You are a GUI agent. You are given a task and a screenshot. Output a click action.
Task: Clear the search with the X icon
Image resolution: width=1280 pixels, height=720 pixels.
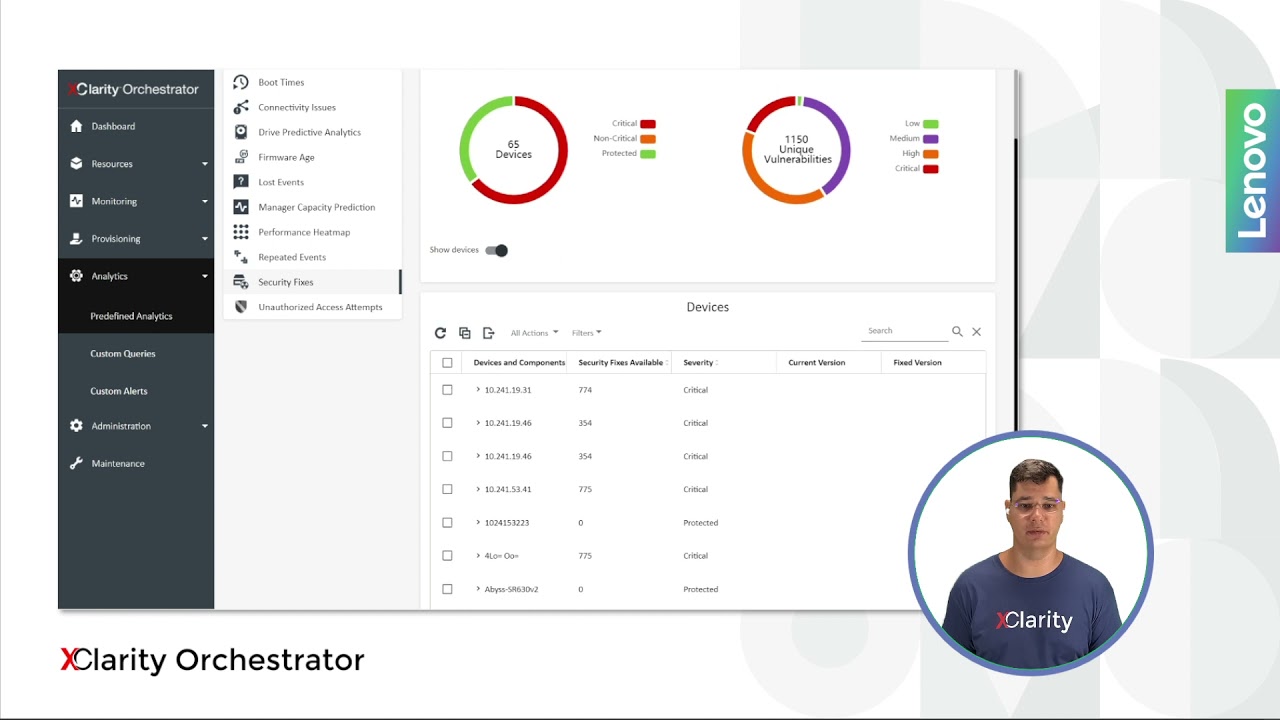pos(977,331)
